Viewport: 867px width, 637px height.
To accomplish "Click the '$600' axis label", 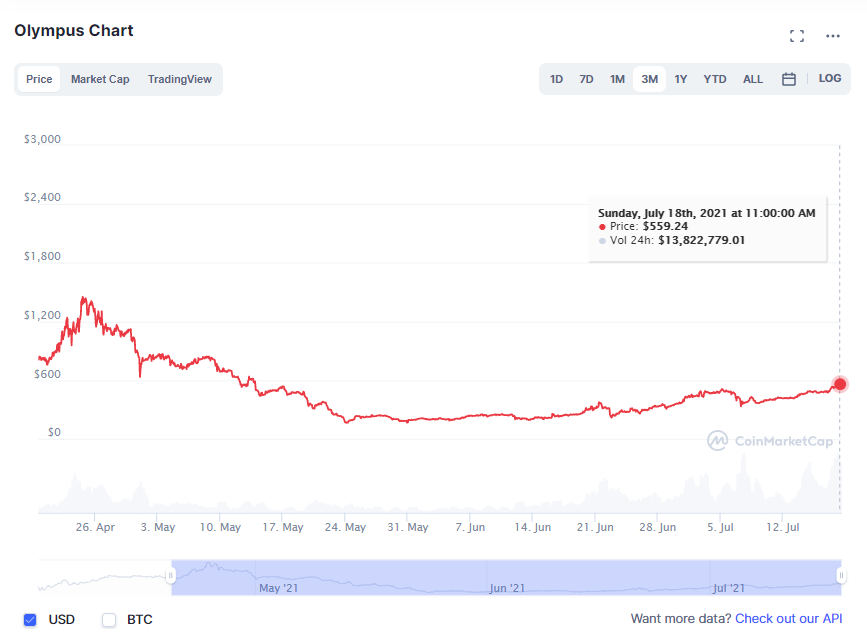I will (x=47, y=374).
